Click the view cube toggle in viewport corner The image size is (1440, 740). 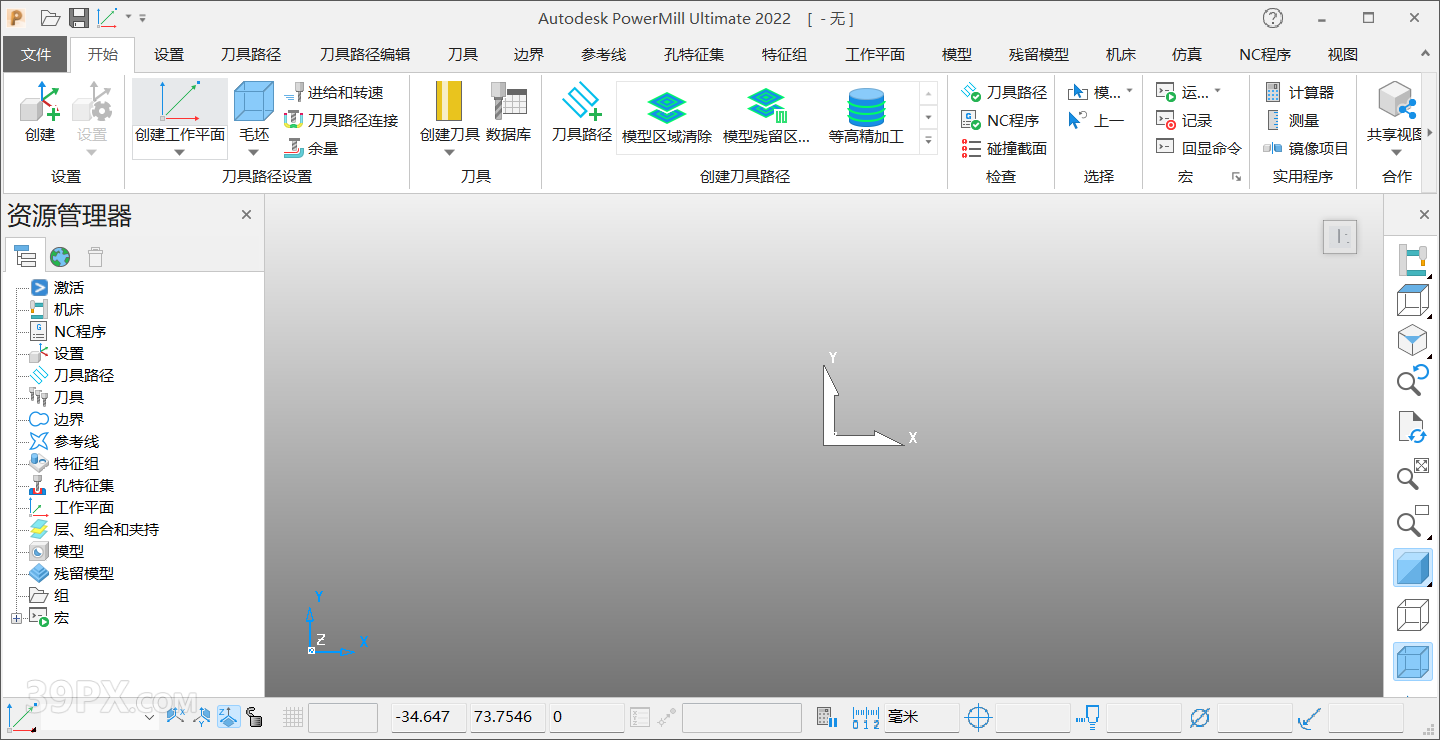[x=1340, y=237]
